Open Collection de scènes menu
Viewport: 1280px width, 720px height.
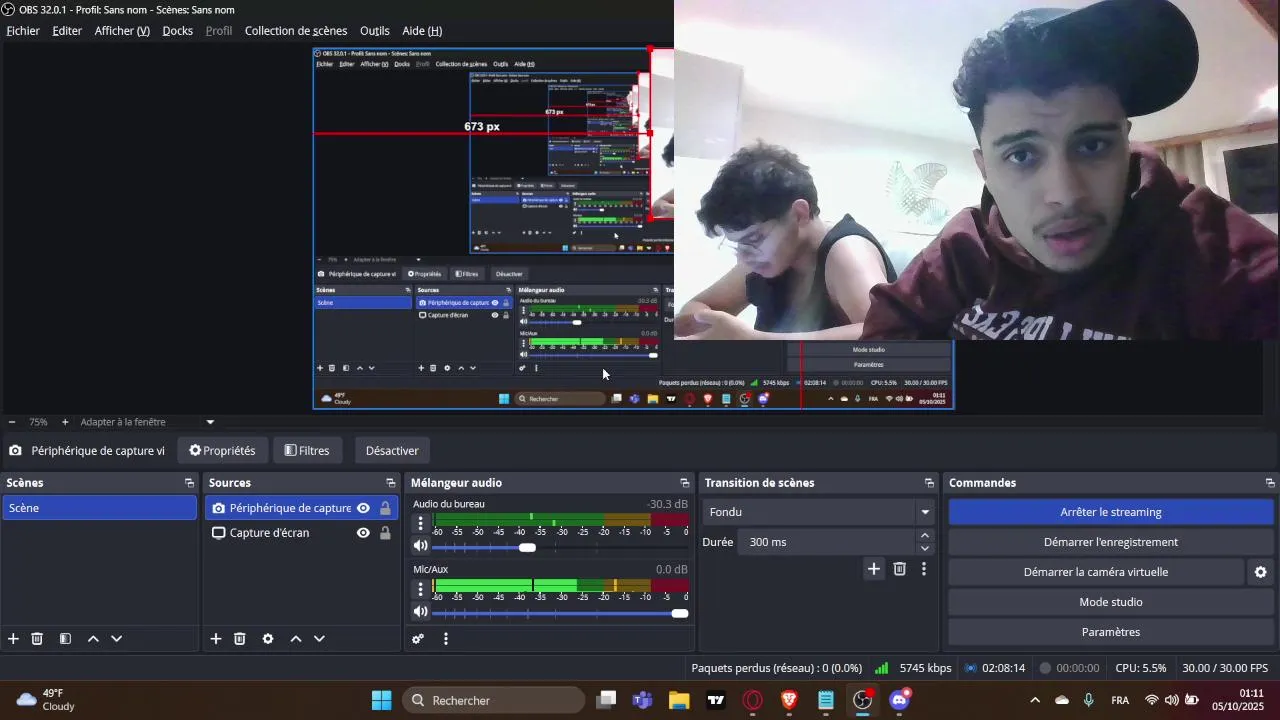(296, 31)
